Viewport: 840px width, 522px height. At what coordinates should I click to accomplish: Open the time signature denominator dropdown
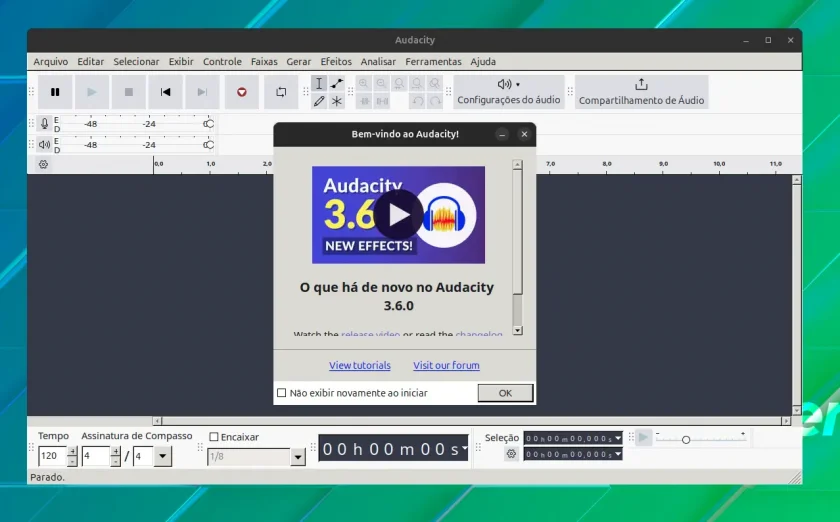tap(162, 457)
